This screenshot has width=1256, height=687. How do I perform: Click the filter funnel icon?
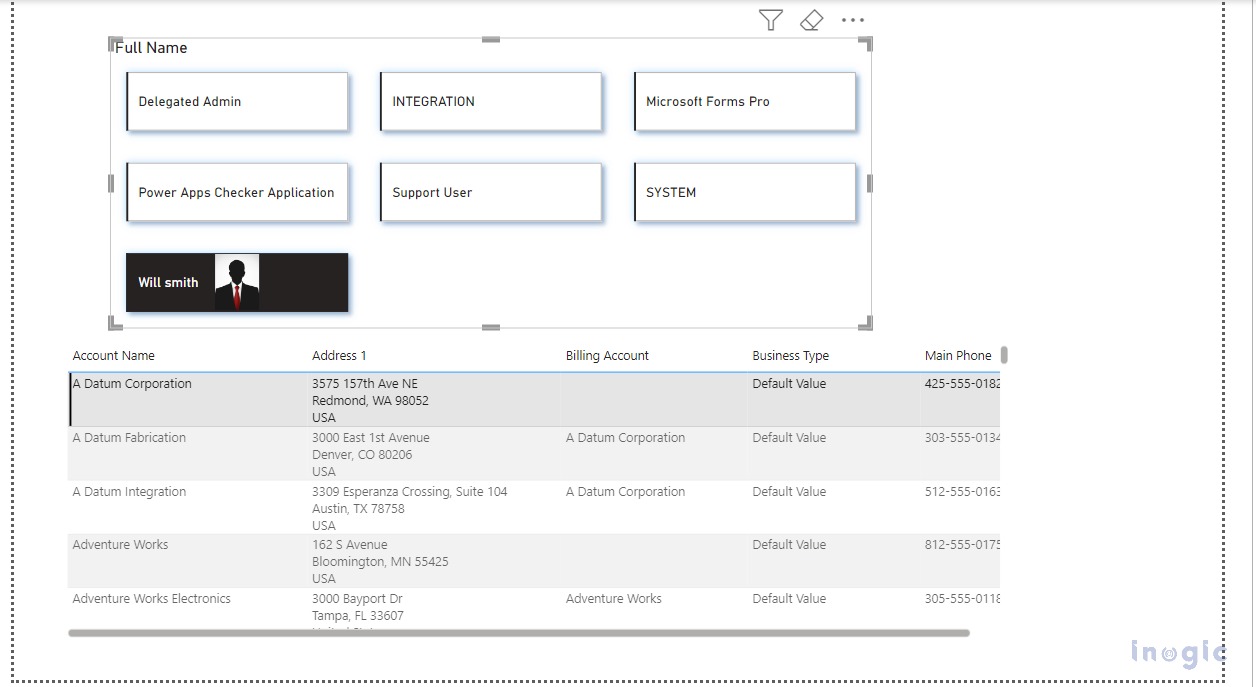[770, 20]
